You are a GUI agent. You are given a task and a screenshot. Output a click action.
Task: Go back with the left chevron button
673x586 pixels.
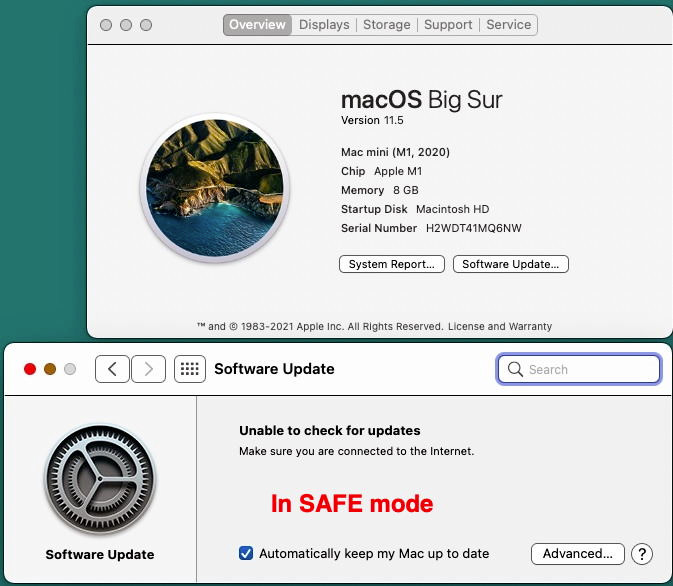pyautogui.click(x=112, y=369)
